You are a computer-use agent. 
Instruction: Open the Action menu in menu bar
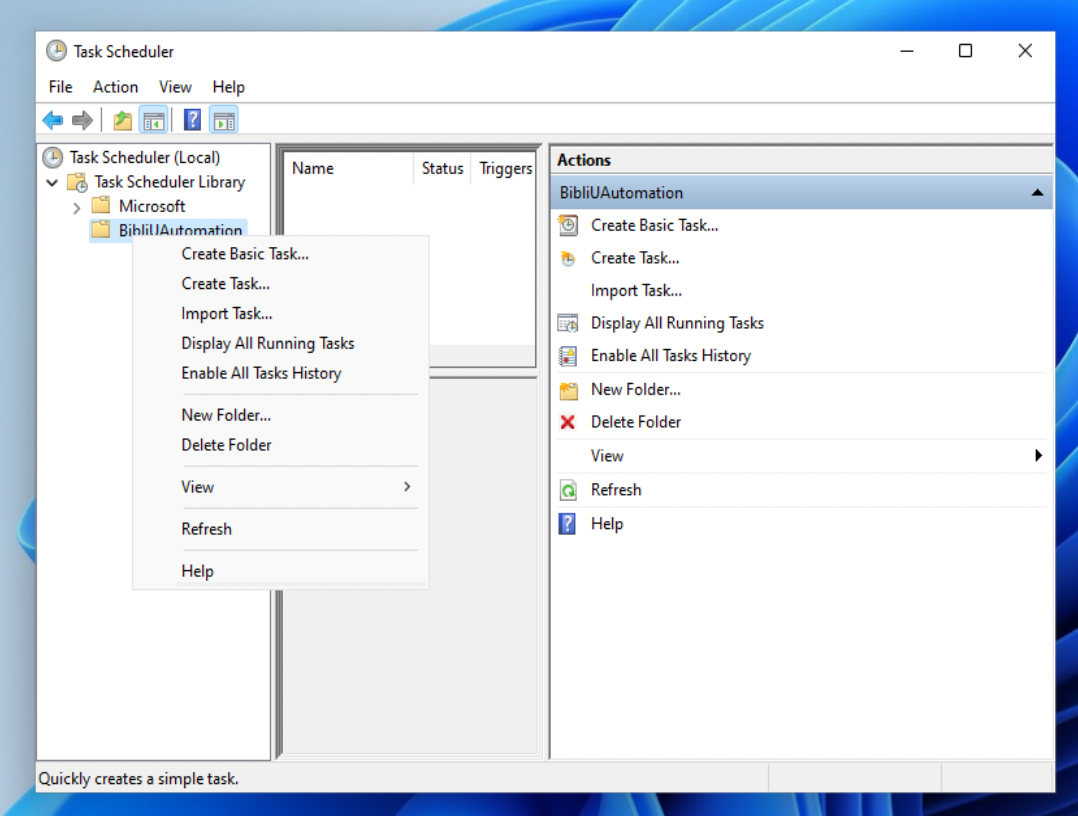[x=115, y=87]
